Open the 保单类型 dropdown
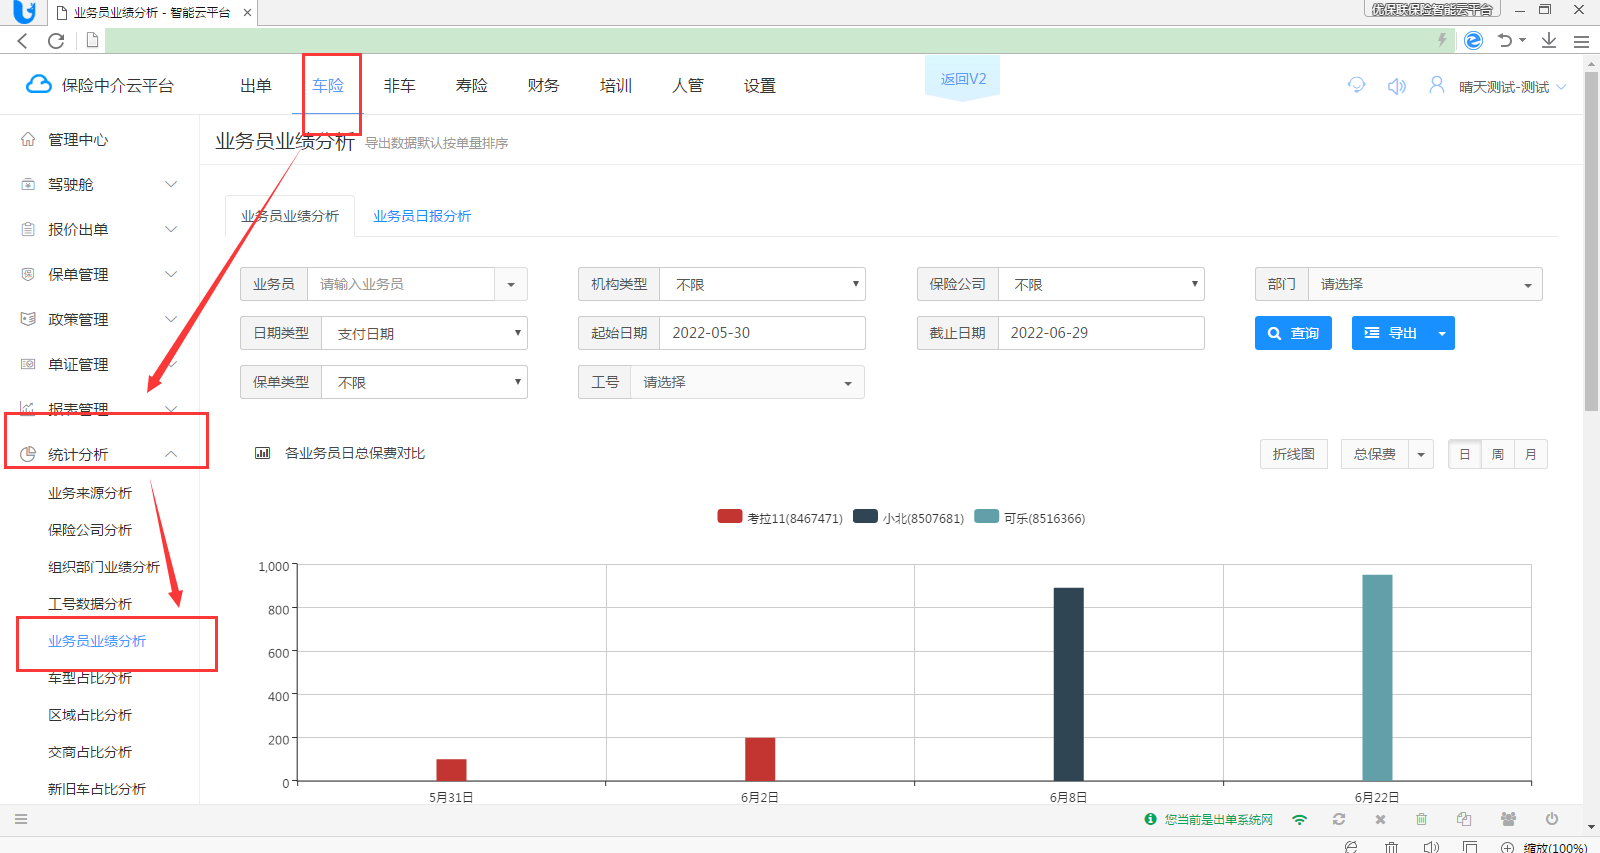 (424, 382)
